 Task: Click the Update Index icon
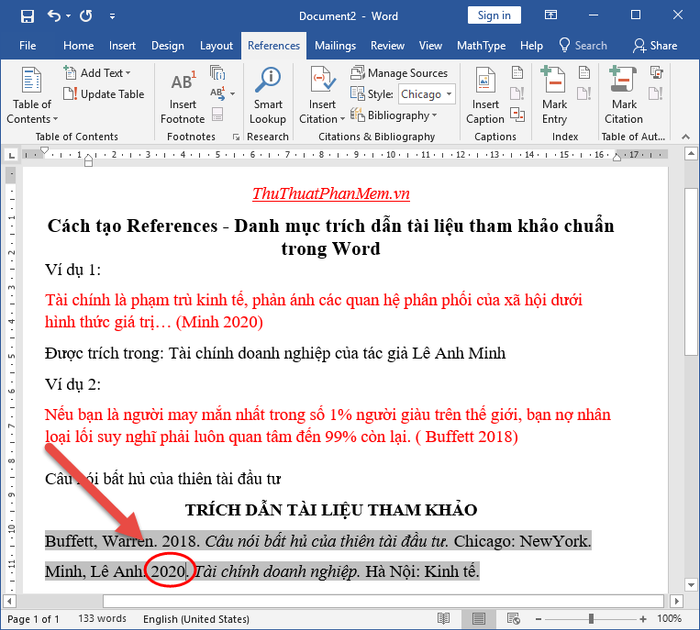(584, 94)
